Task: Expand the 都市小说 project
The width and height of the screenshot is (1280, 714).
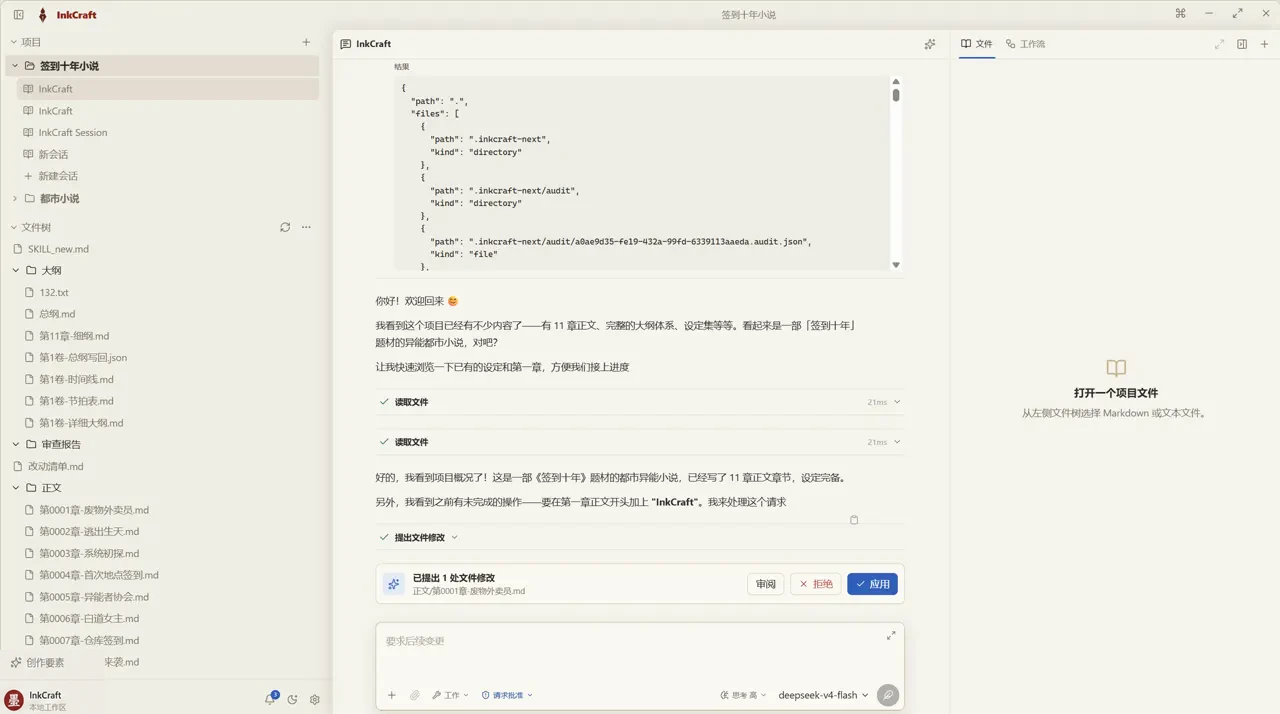Action: [15, 198]
